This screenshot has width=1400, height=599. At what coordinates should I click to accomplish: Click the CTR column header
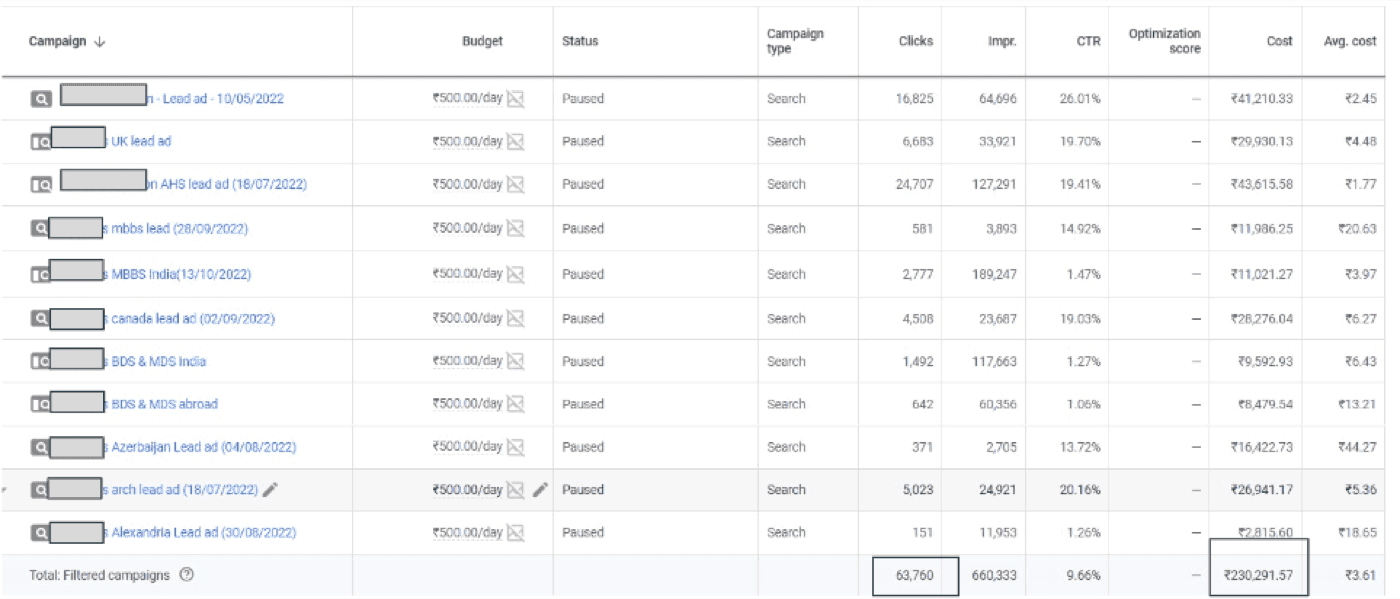tap(1088, 42)
